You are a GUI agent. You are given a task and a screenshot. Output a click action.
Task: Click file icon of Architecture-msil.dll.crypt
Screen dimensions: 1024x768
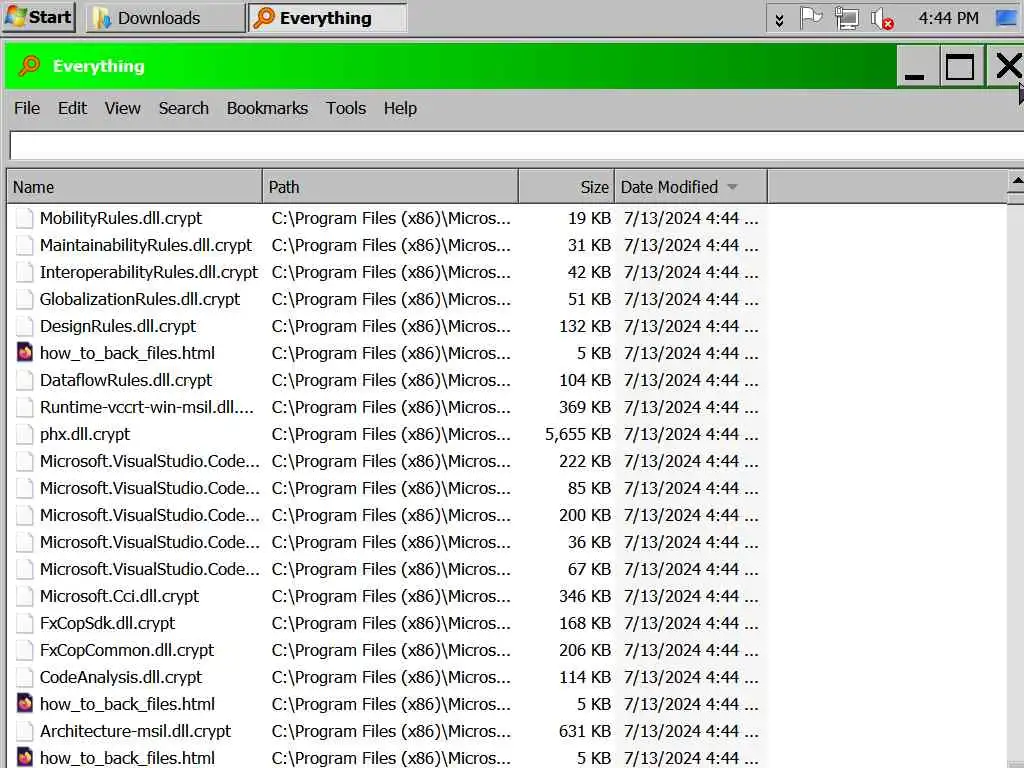coord(25,731)
